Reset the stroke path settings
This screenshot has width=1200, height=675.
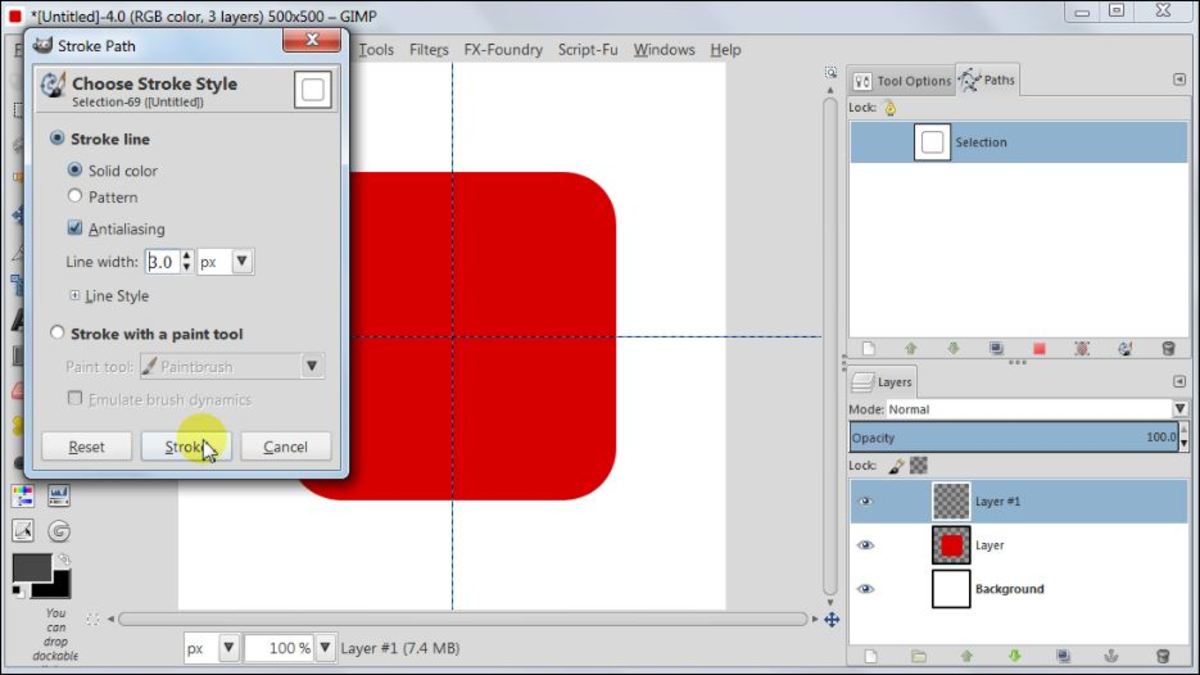pos(86,446)
